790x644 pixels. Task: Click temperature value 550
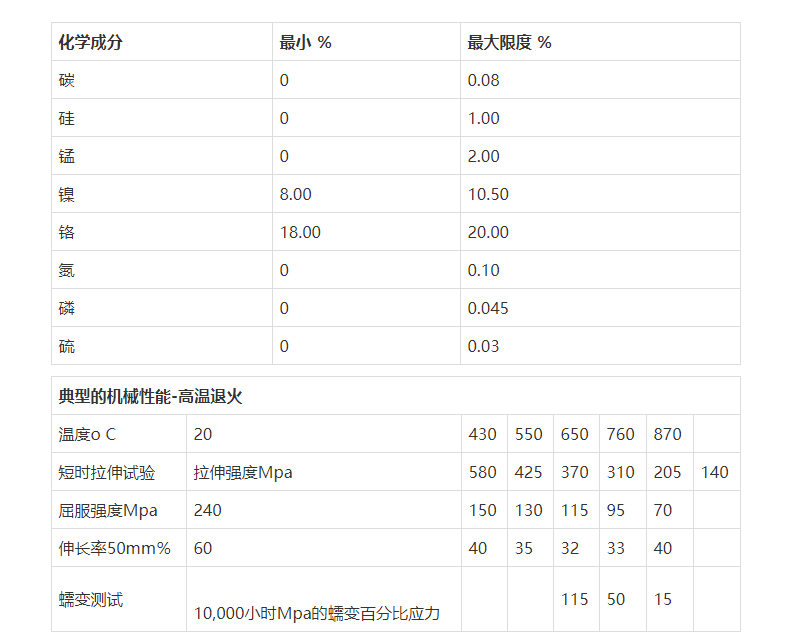click(x=529, y=434)
